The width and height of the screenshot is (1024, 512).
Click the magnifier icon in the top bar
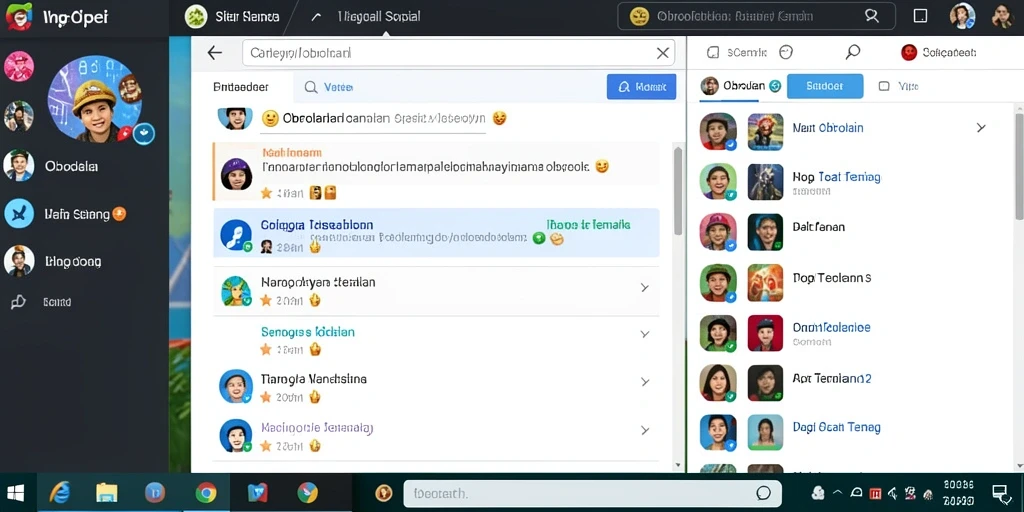click(872, 16)
